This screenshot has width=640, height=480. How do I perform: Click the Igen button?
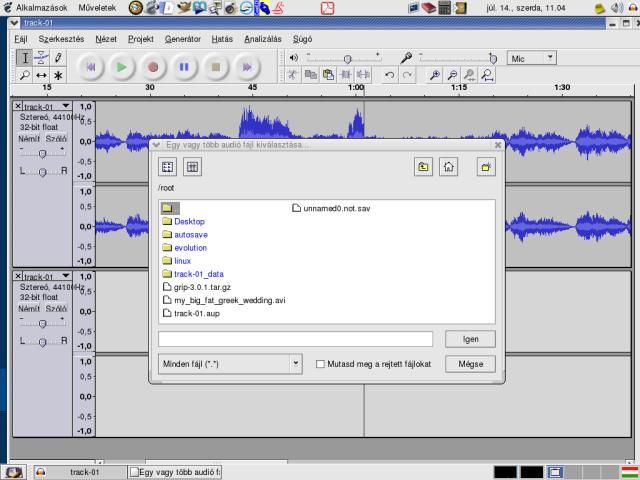click(470, 339)
